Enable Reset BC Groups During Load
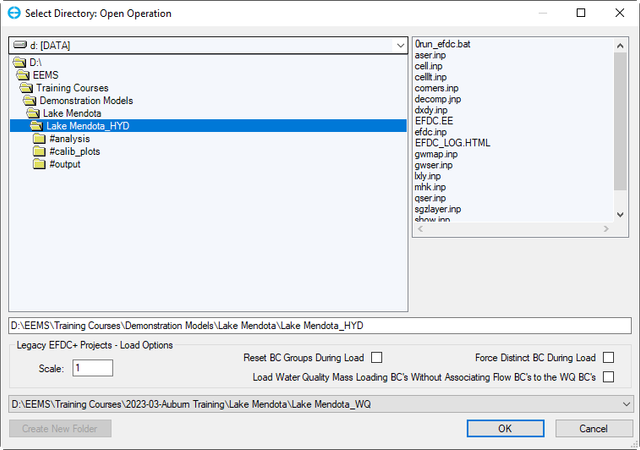Viewport: 640px width, 450px height. tap(376, 358)
